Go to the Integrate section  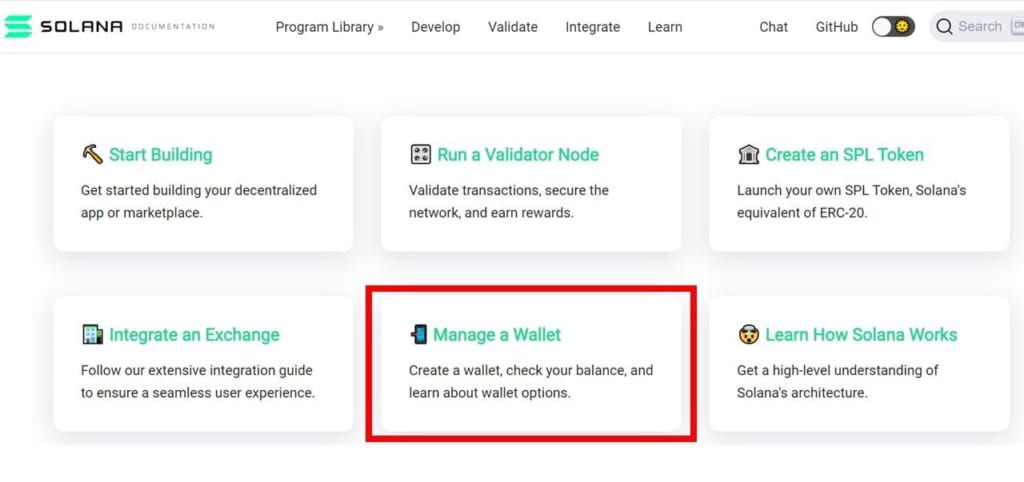point(593,27)
